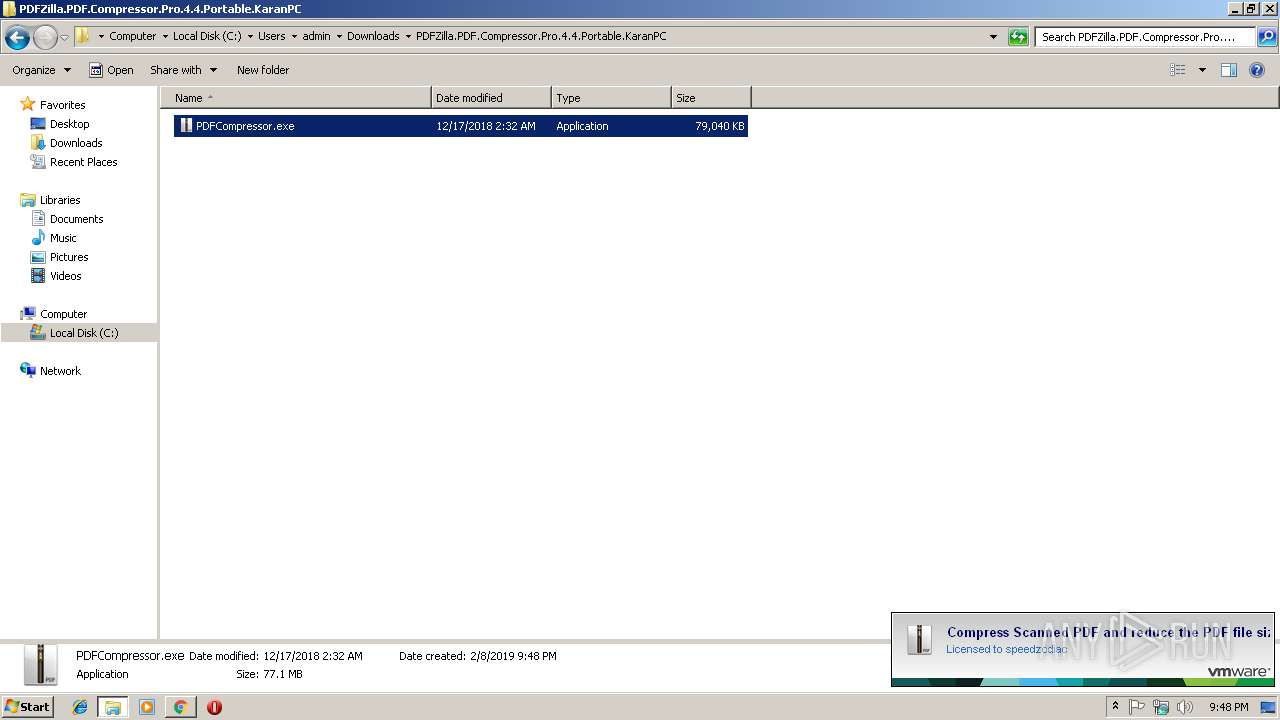This screenshot has width=1280, height=720.
Task: Open Recent Places in the sidebar
Action: pos(83,162)
